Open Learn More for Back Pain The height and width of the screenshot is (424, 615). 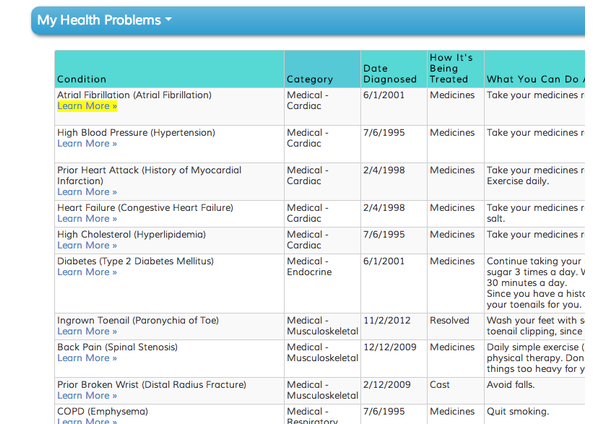(87, 358)
